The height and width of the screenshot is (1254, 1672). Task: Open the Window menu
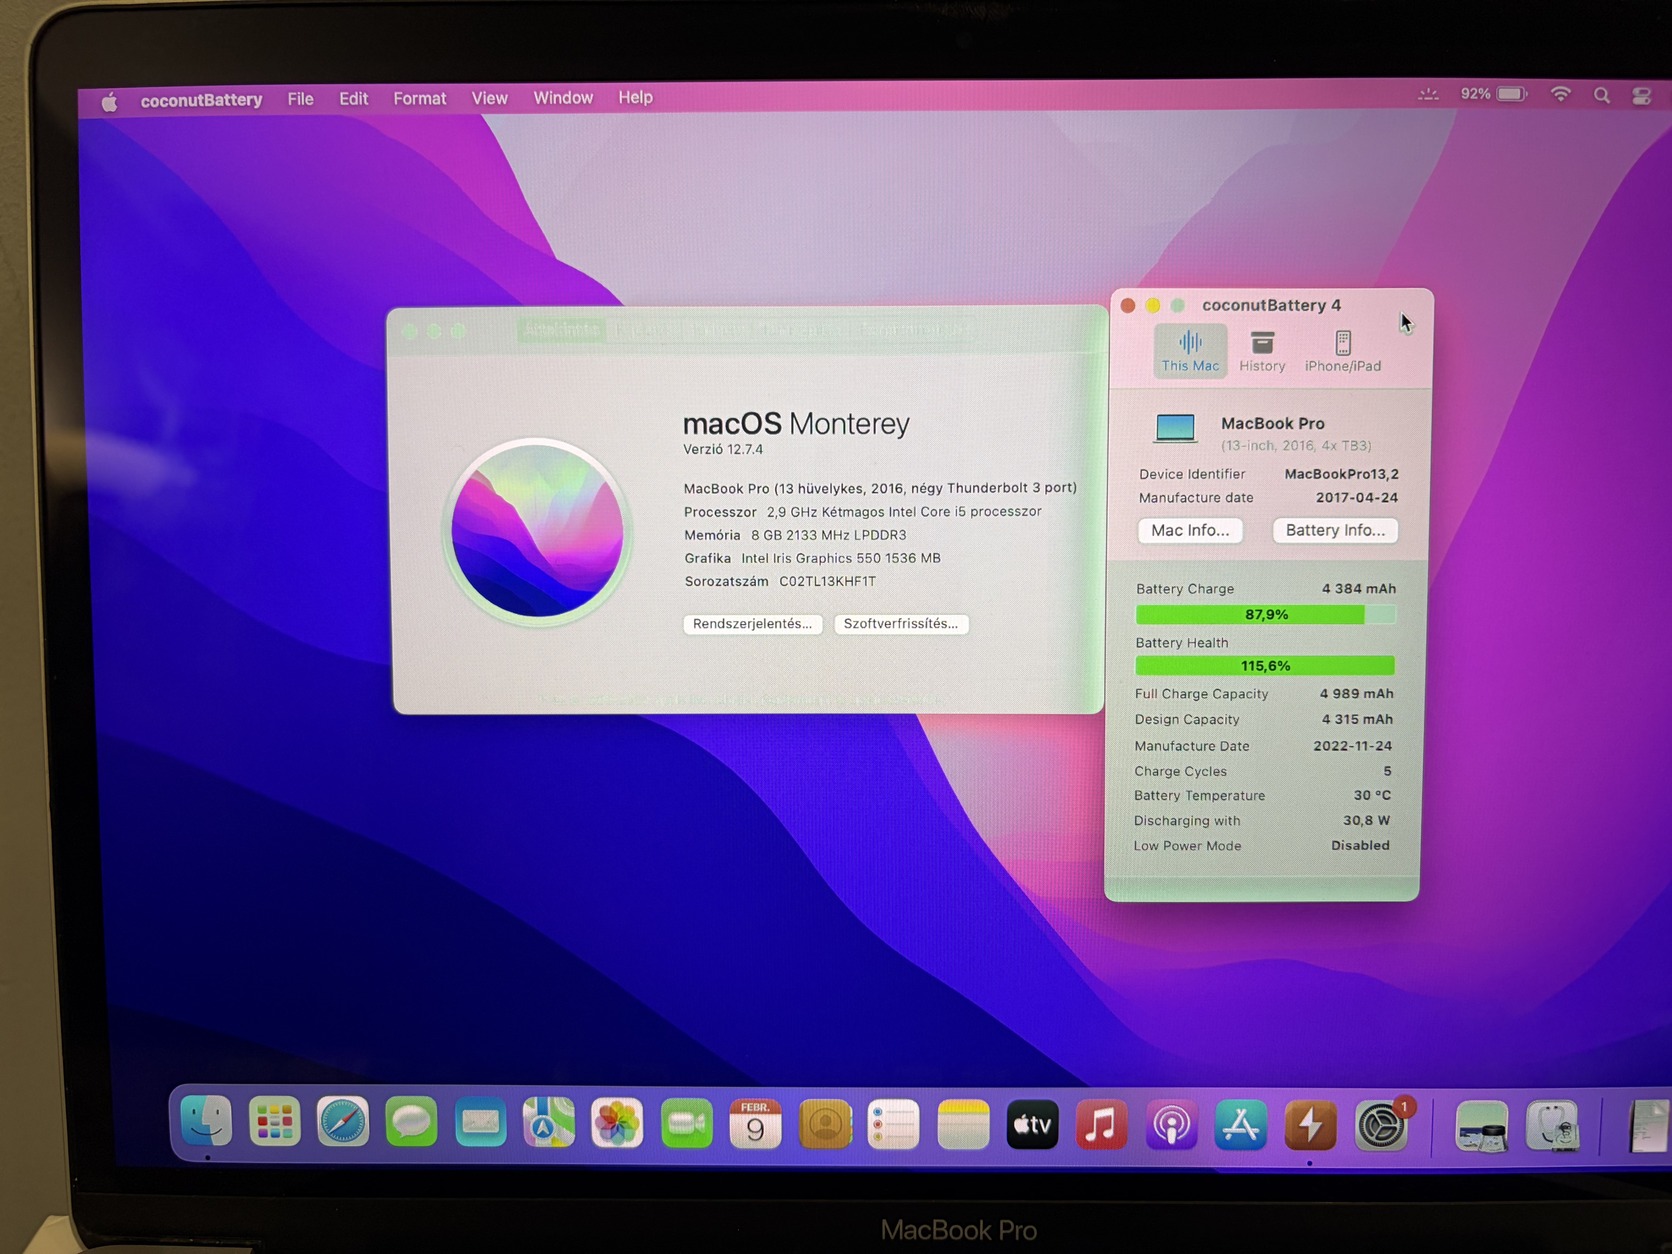pyautogui.click(x=563, y=98)
